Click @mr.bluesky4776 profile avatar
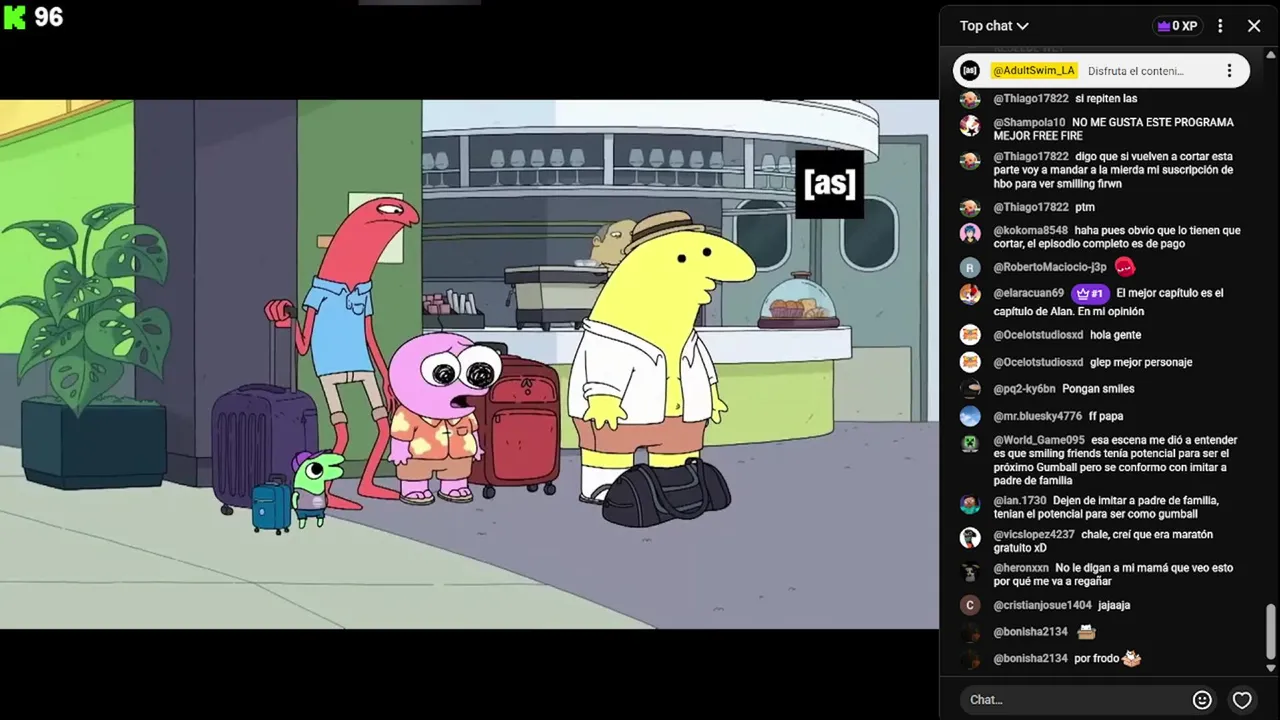Viewport: 1280px width, 720px height. click(970, 416)
